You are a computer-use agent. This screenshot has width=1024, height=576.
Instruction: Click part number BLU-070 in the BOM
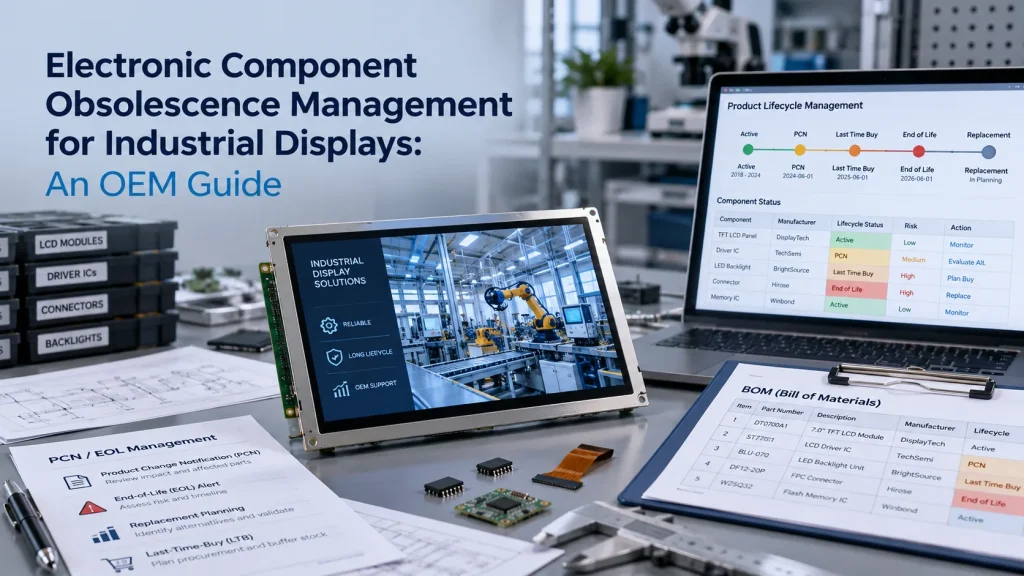click(753, 453)
